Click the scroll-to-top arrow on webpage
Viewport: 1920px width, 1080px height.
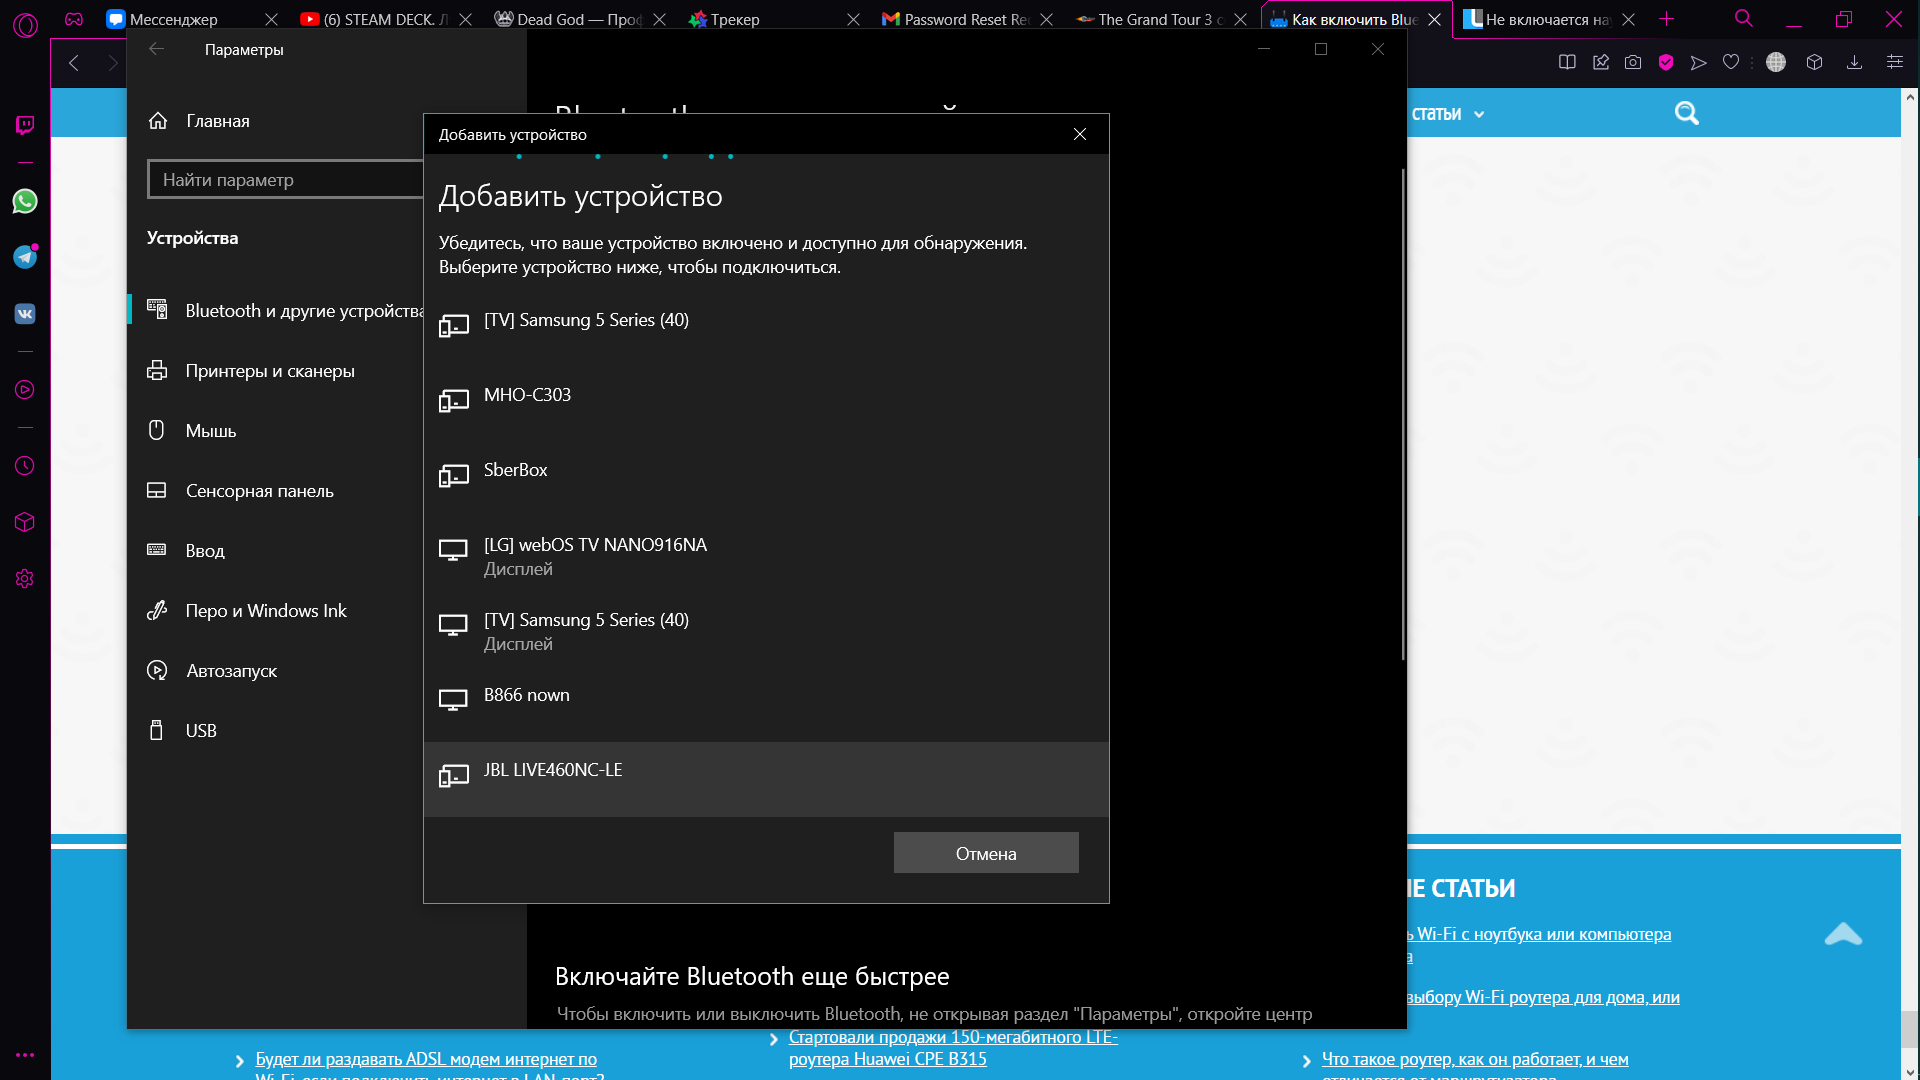coord(1843,934)
